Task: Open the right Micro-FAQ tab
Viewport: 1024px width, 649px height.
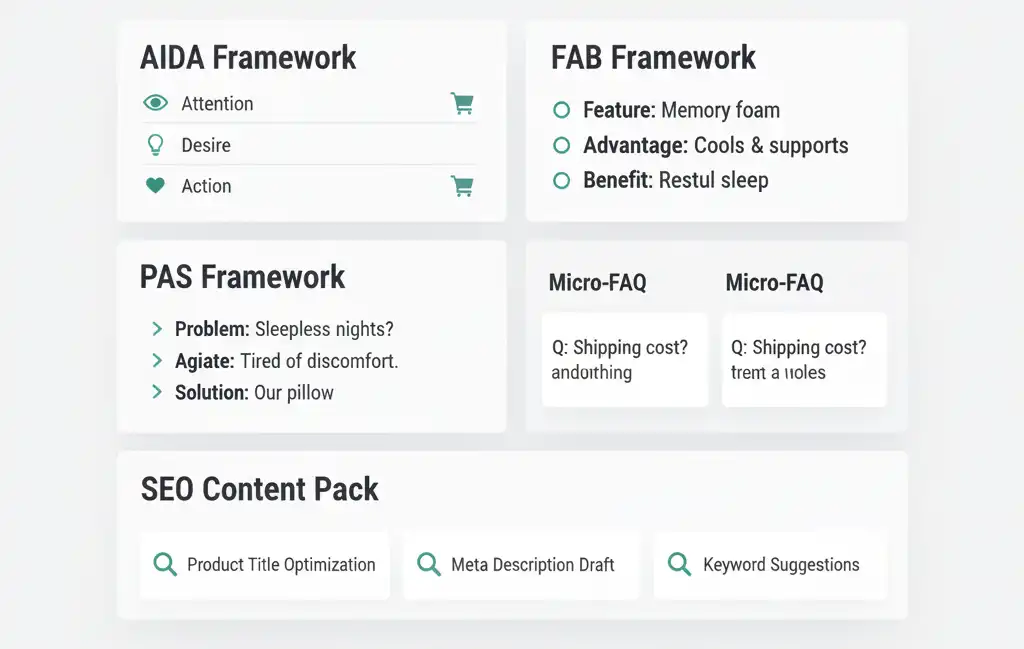Action: tap(775, 283)
